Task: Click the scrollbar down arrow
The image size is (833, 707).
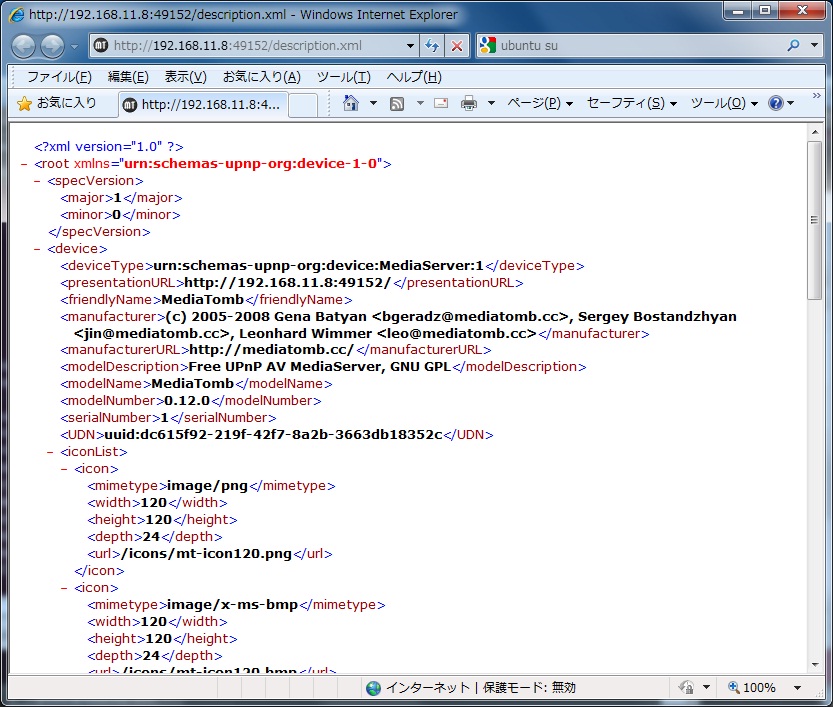Action: tap(814, 665)
